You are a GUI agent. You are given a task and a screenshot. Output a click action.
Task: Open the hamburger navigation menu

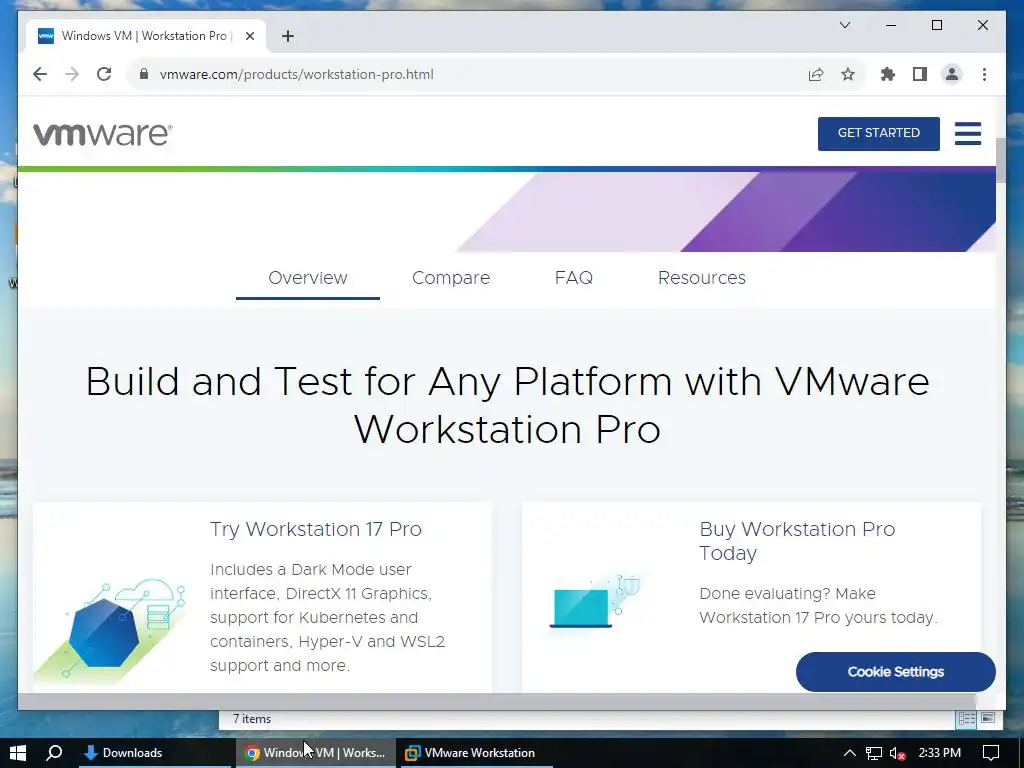[x=968, y=133]
